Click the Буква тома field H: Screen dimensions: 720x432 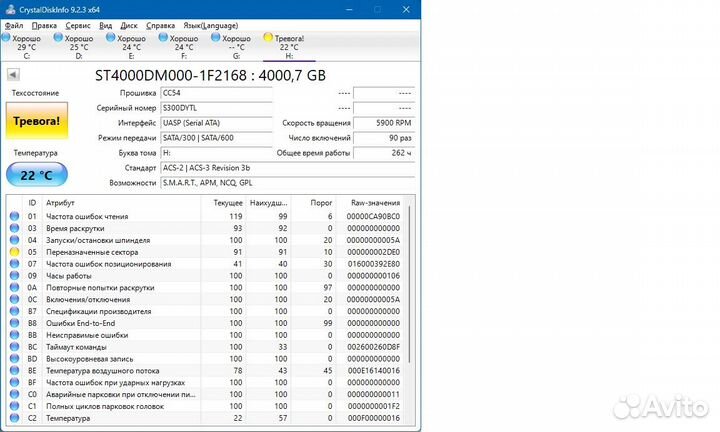(216, 153)
